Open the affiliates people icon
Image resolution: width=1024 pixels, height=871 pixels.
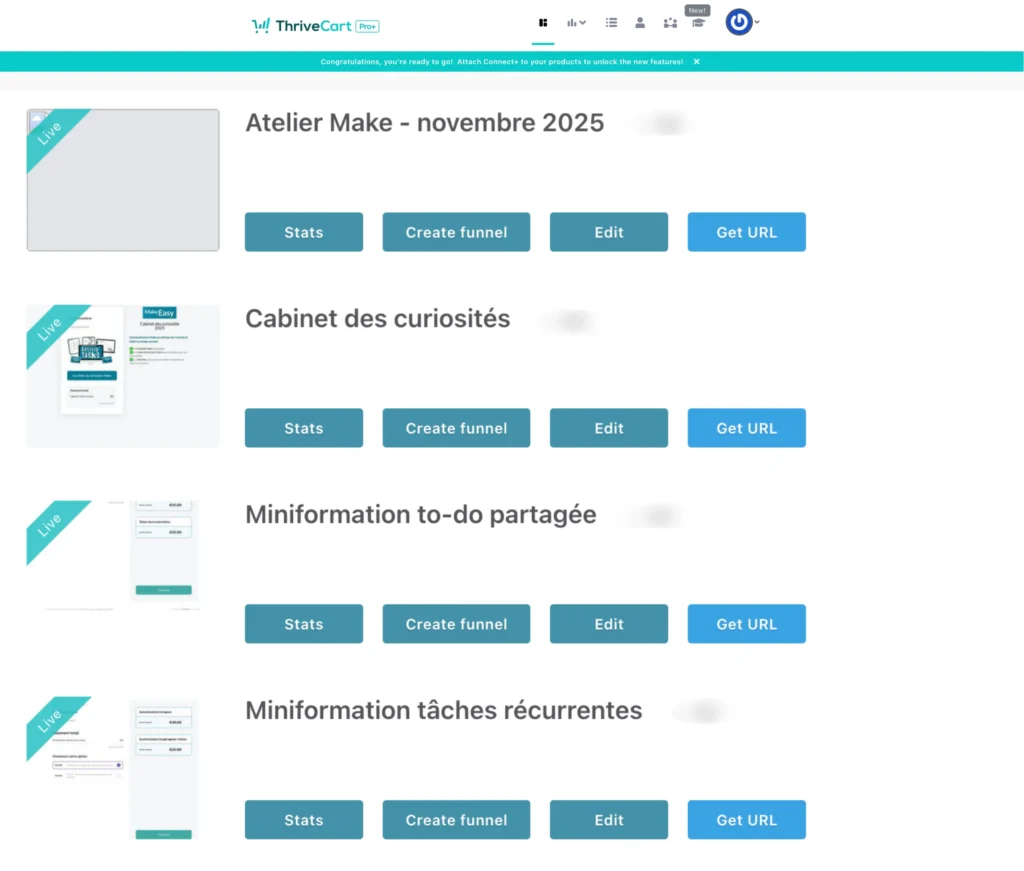(669, 22)
